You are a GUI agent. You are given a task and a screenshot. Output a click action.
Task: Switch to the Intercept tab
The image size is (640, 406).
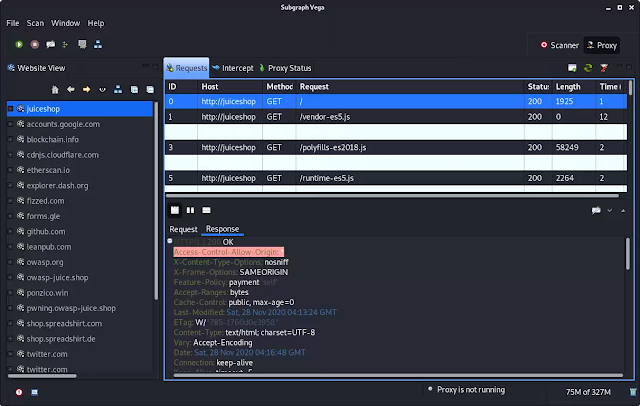[x=233, y=68]
